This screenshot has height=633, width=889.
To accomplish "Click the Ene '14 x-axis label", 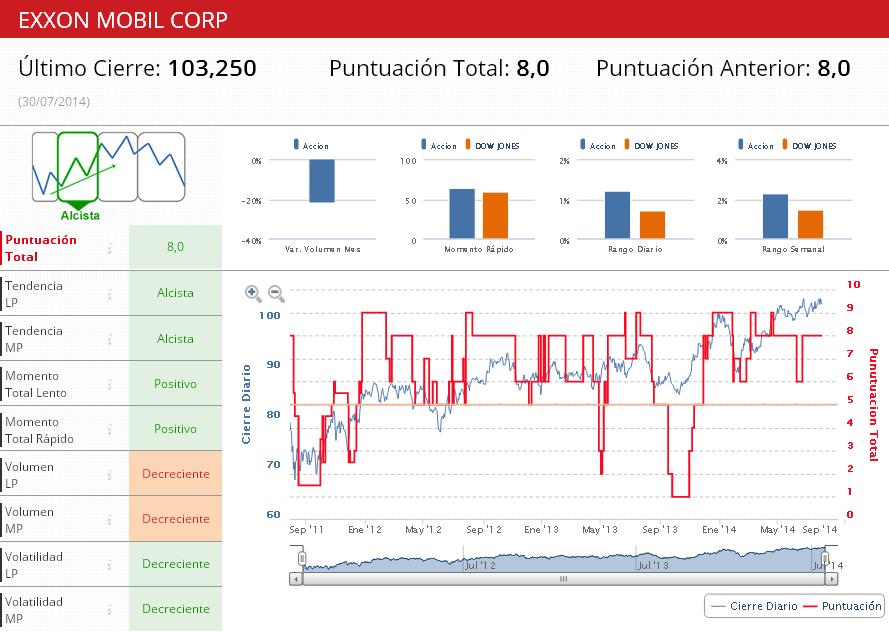I will tap(719, 530).
